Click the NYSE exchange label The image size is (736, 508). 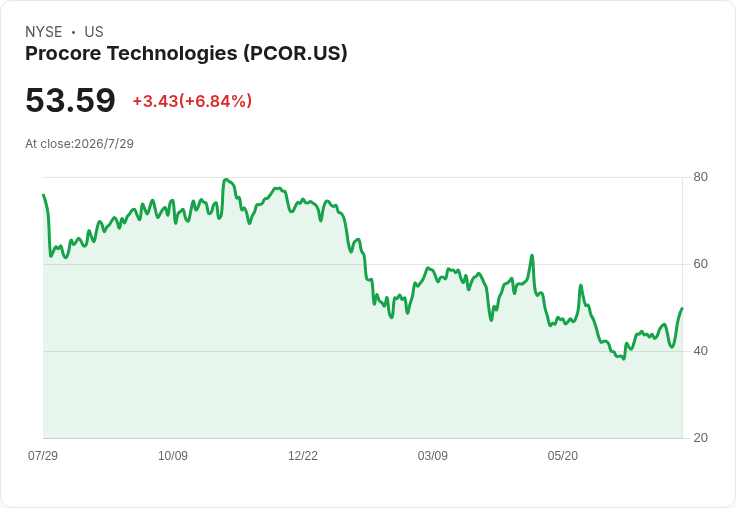[44, 32]
